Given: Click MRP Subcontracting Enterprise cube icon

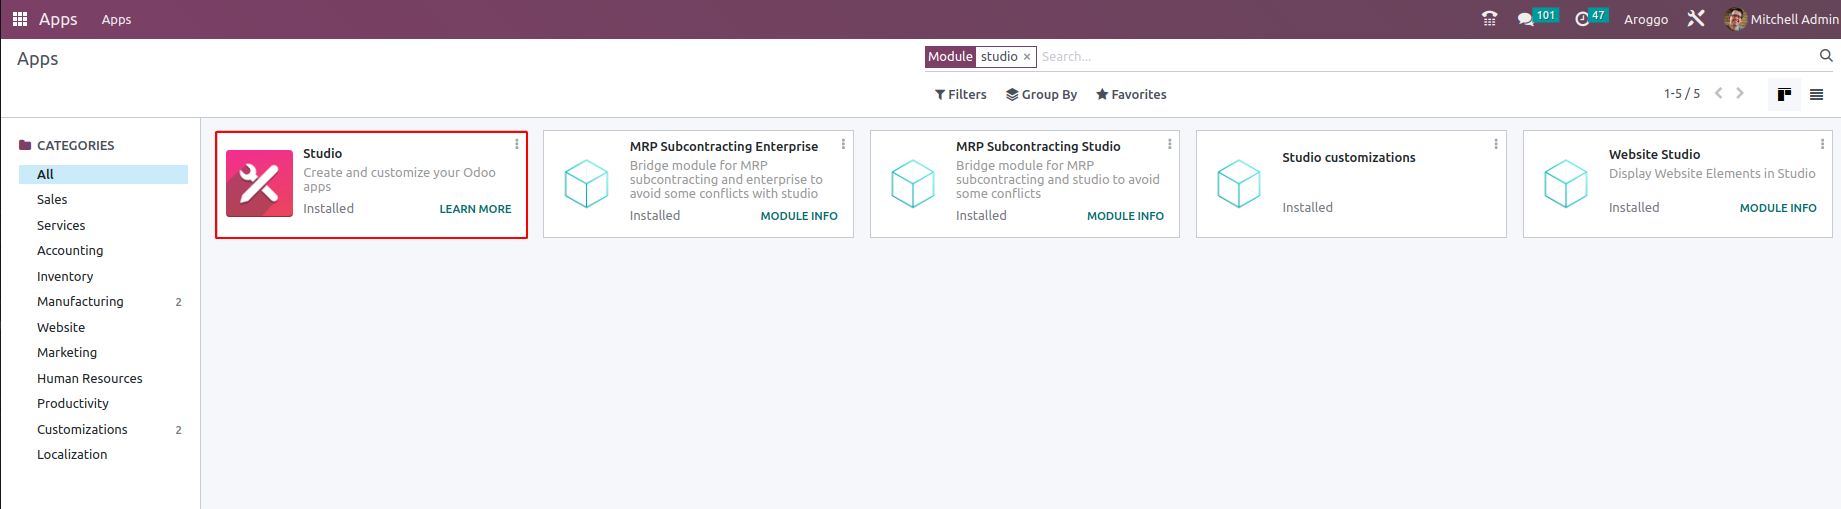Looking at the screenshot, I should tap(586, 184).
